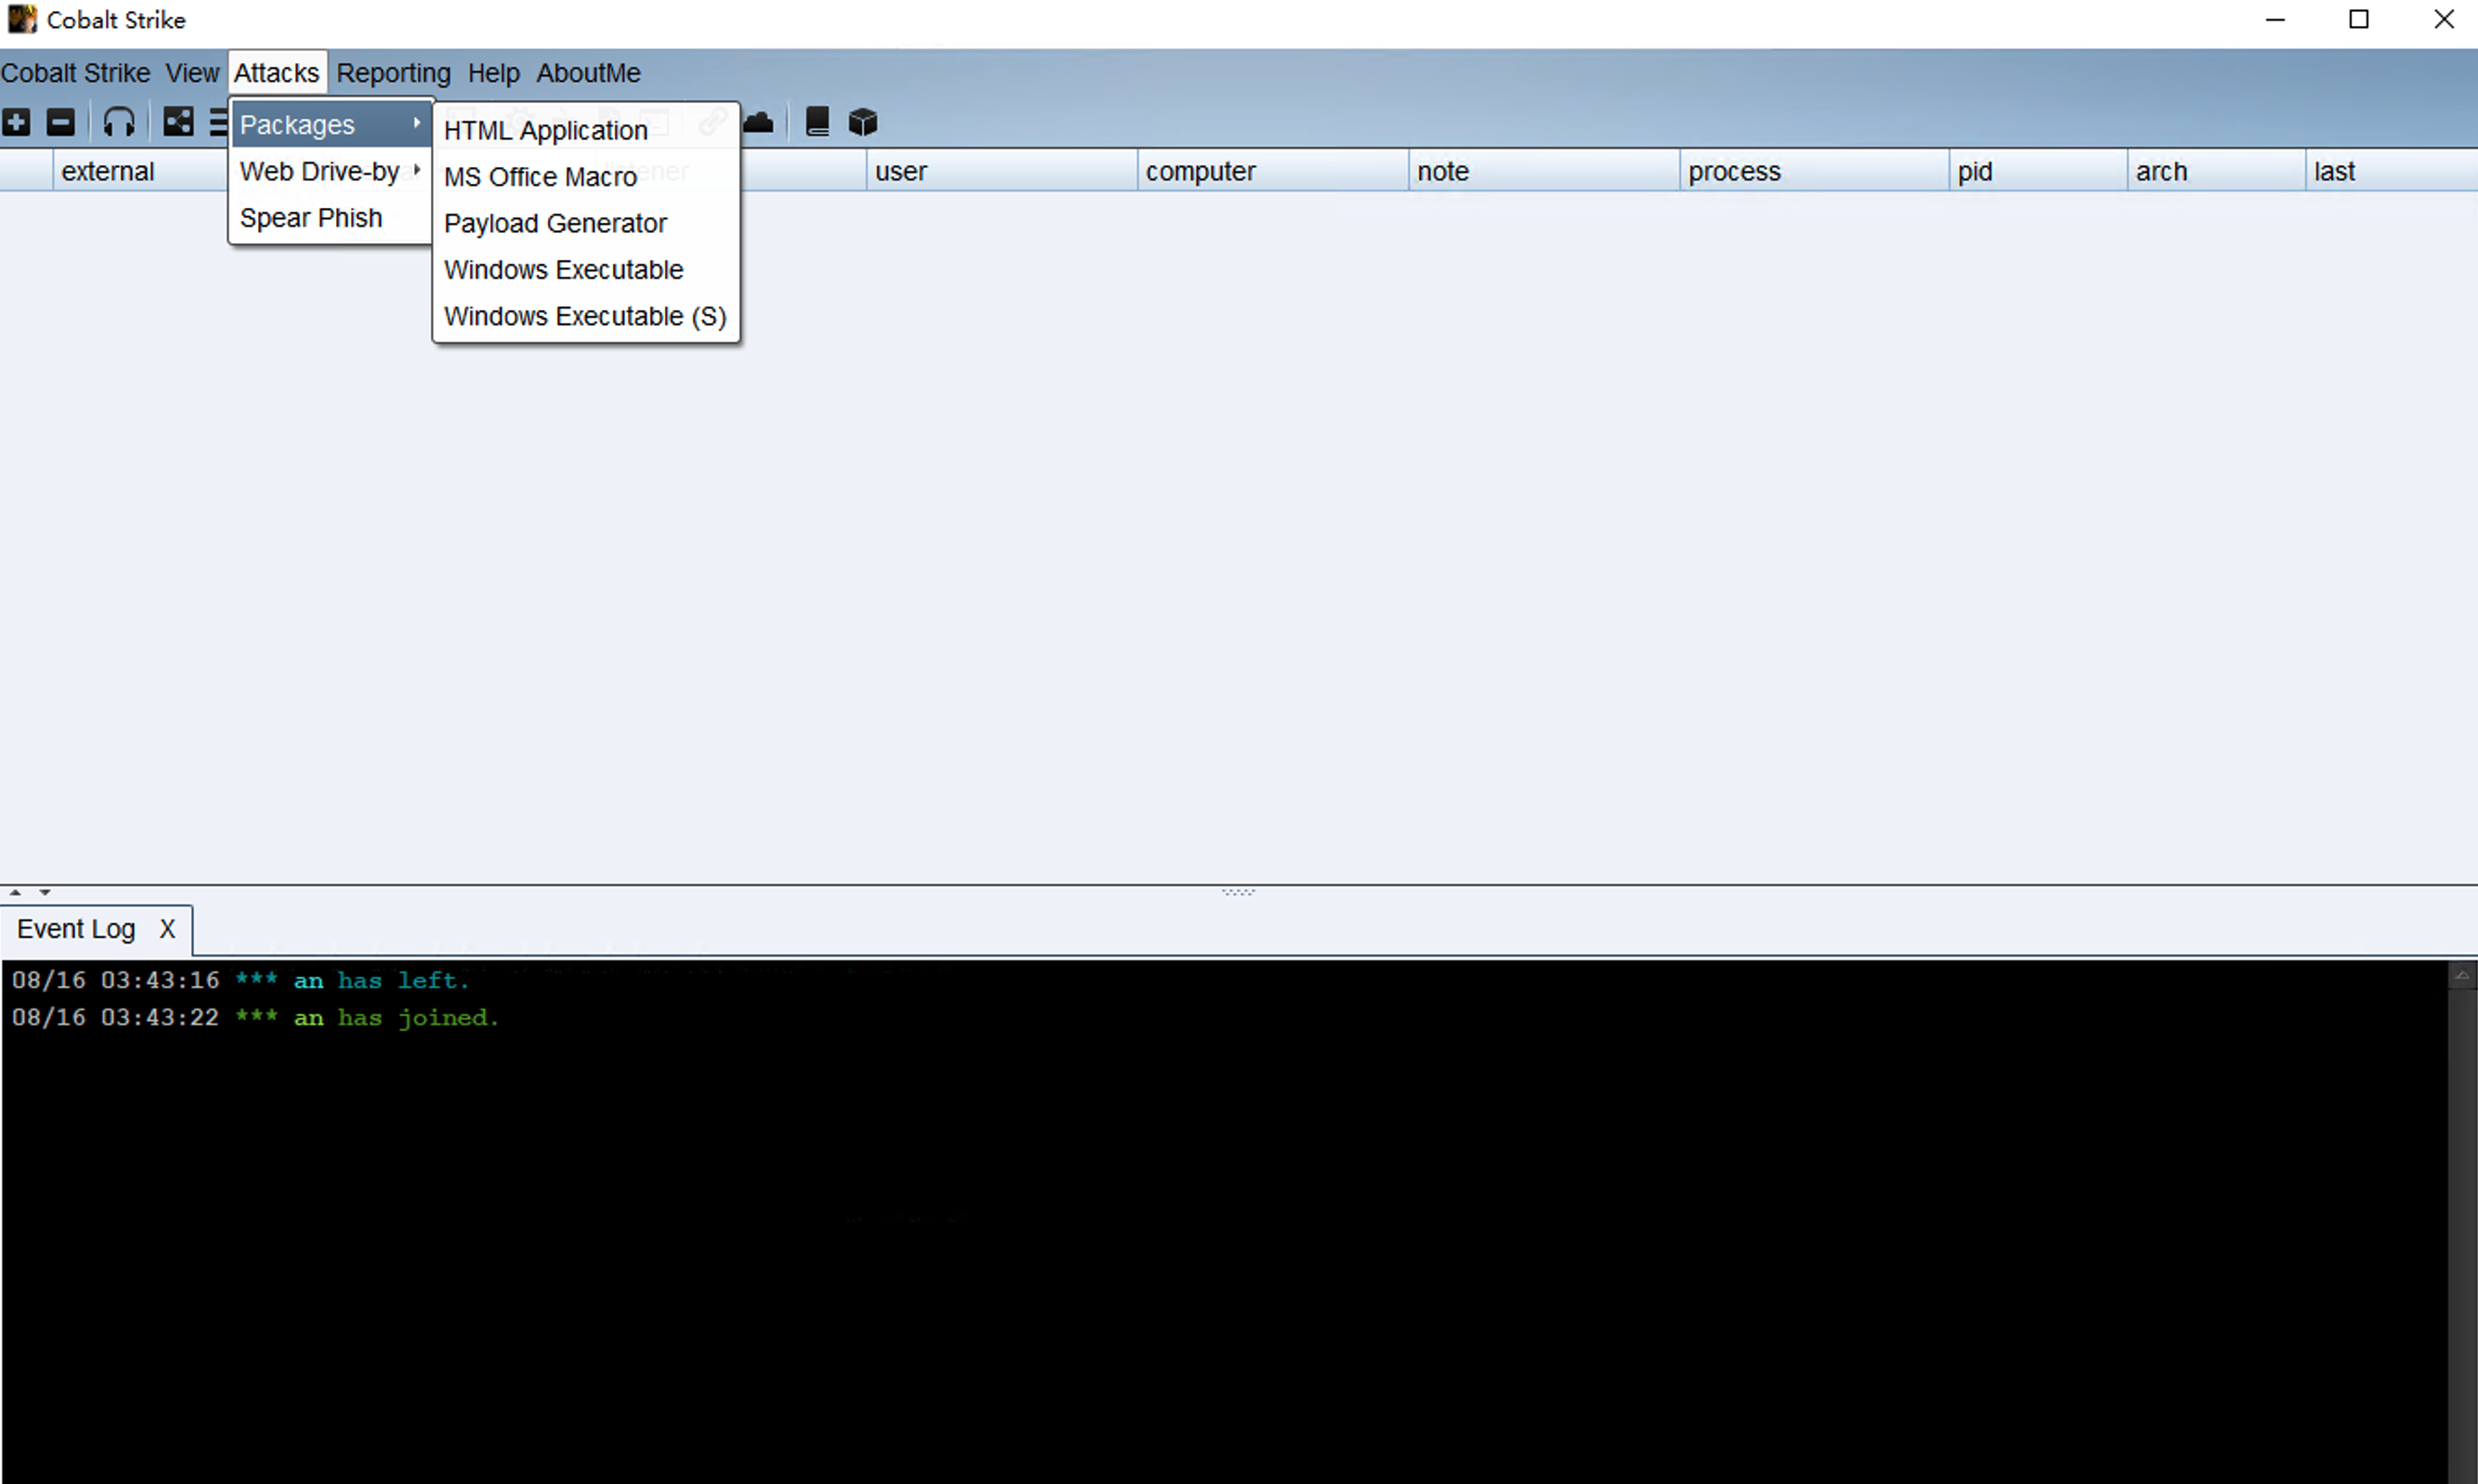Viewport: 2478px width, 1484px height.
Task: Open the Attacks menu
Action: (276, 72)
